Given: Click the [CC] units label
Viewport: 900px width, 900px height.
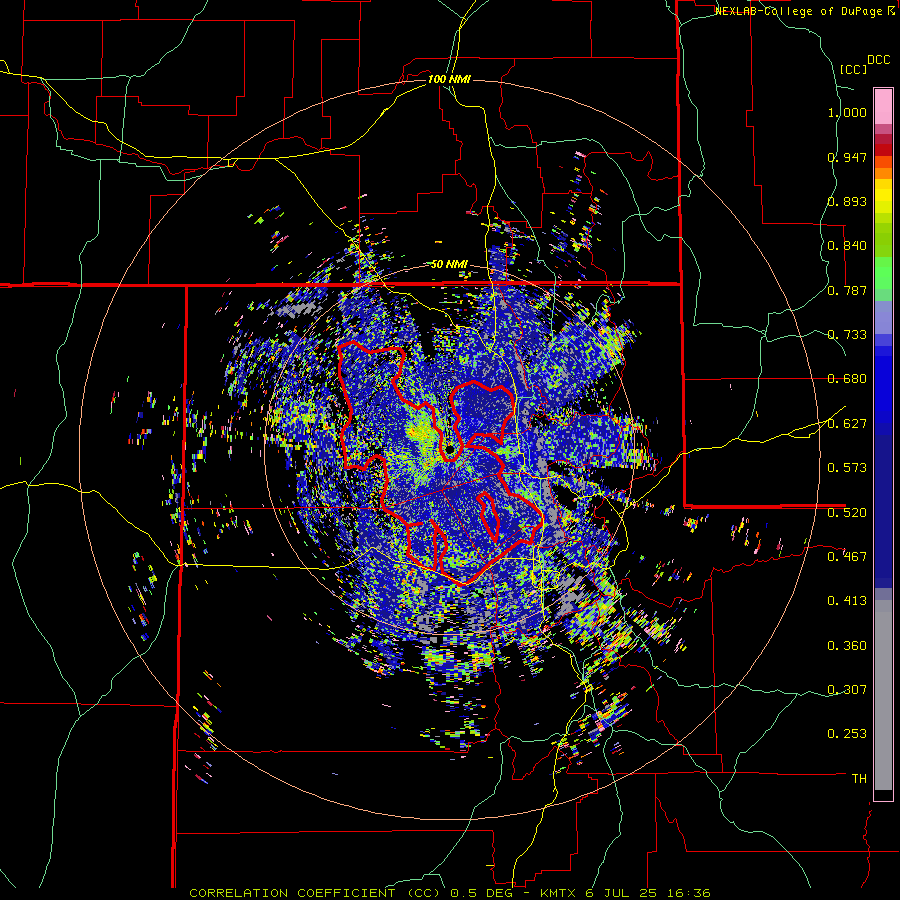Looking at the screenshot, I should pyautogui.click(x=853, y=69).
